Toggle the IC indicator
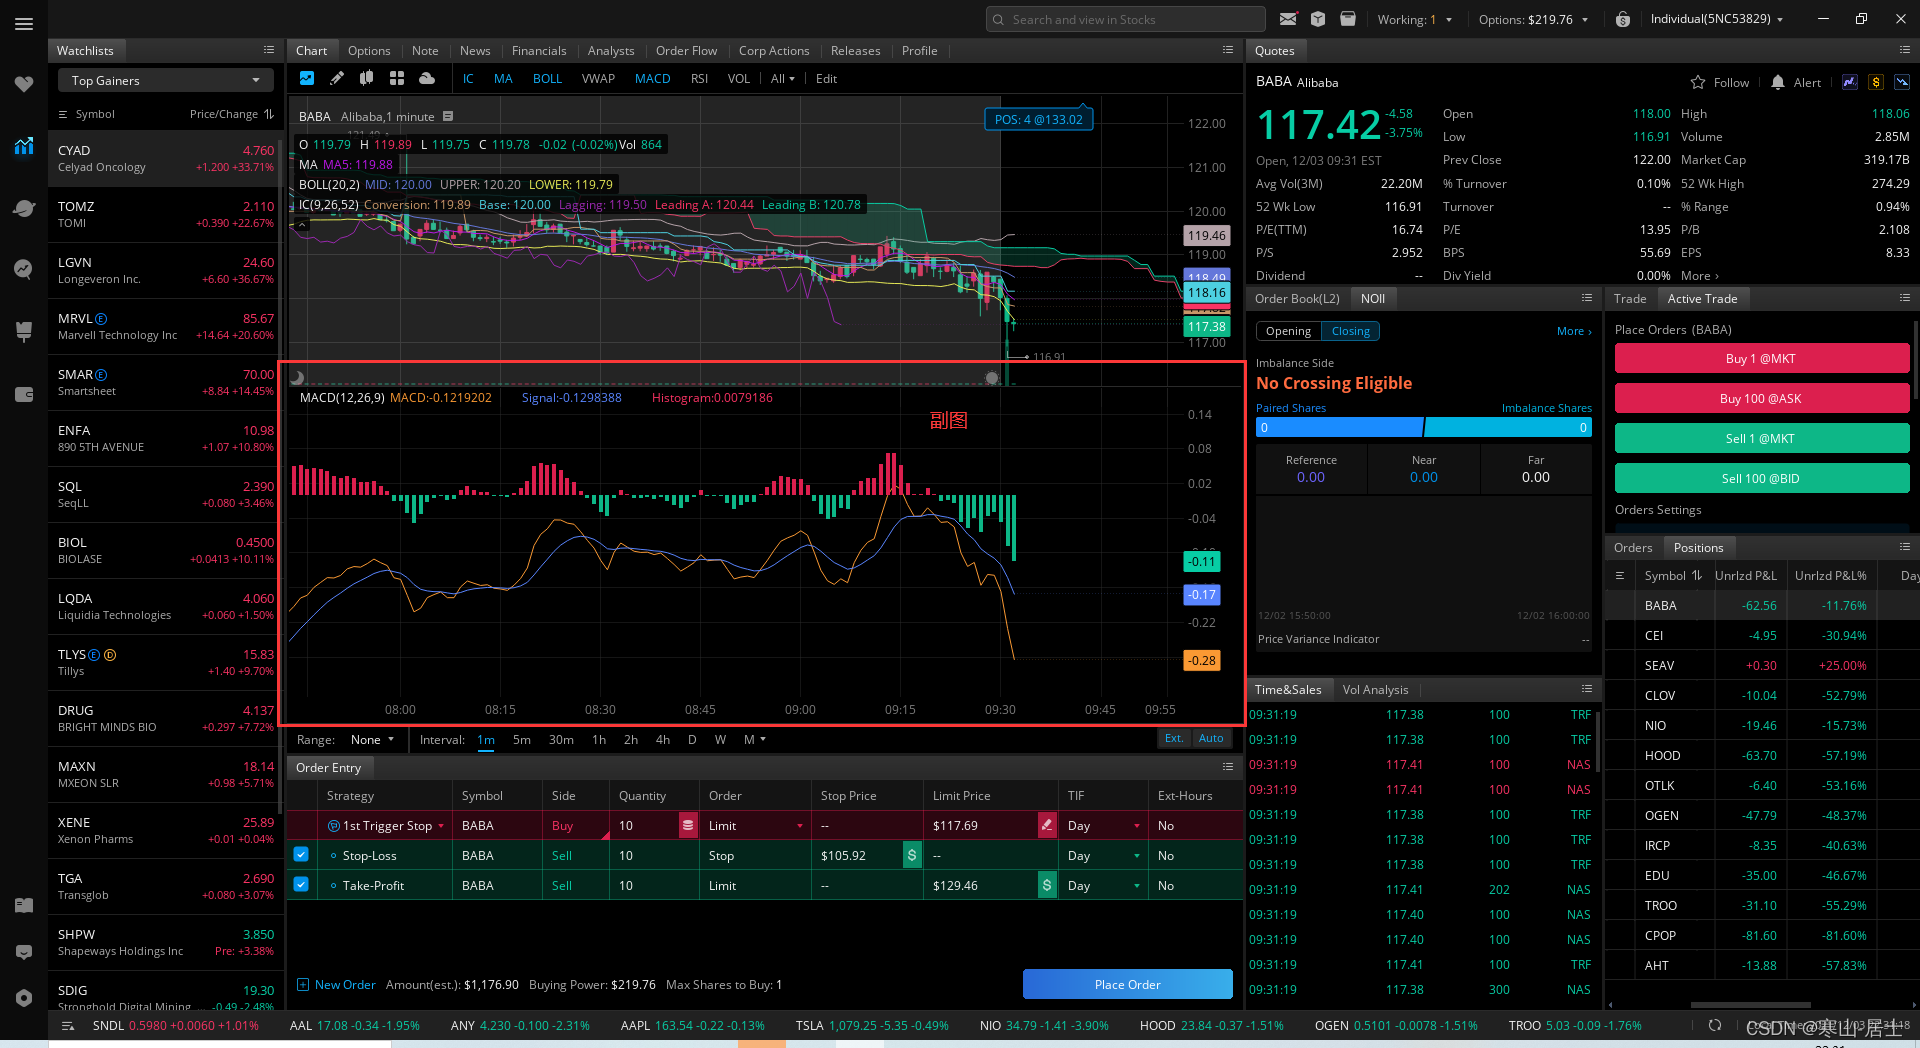Screen dimensions: 1920x1048 click(468, 79)
